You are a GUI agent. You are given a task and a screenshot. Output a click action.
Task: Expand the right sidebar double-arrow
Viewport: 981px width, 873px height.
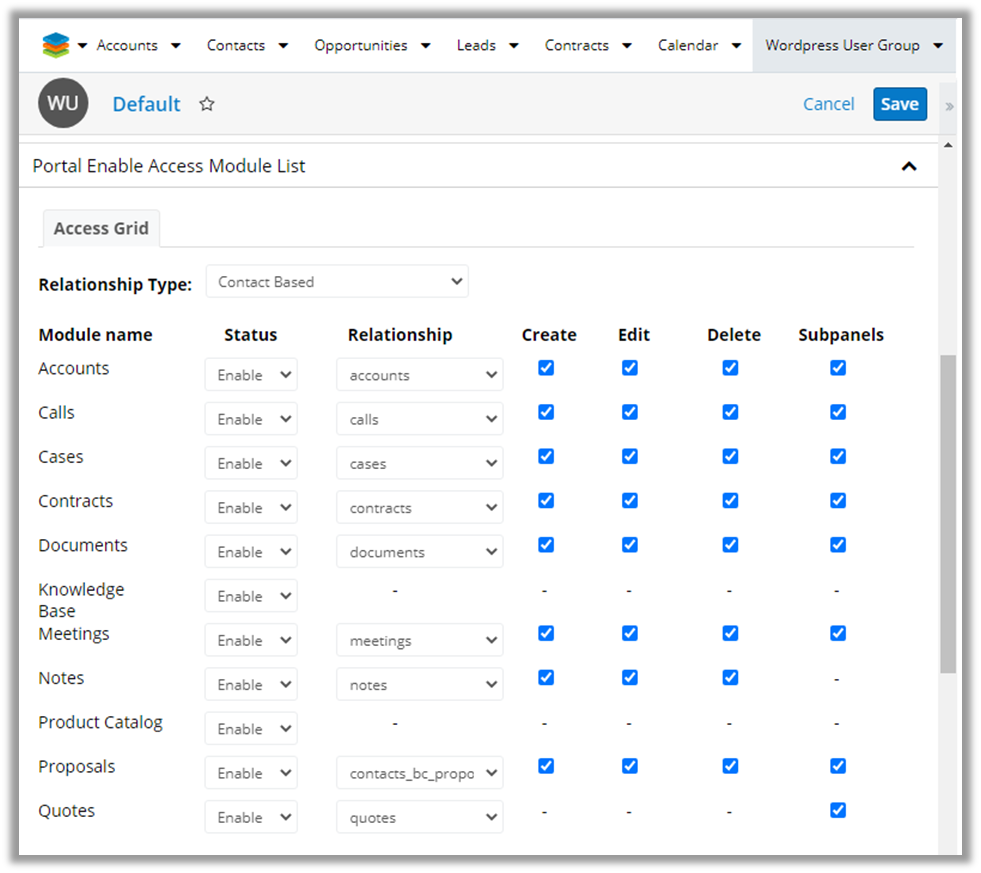(949, 106)
